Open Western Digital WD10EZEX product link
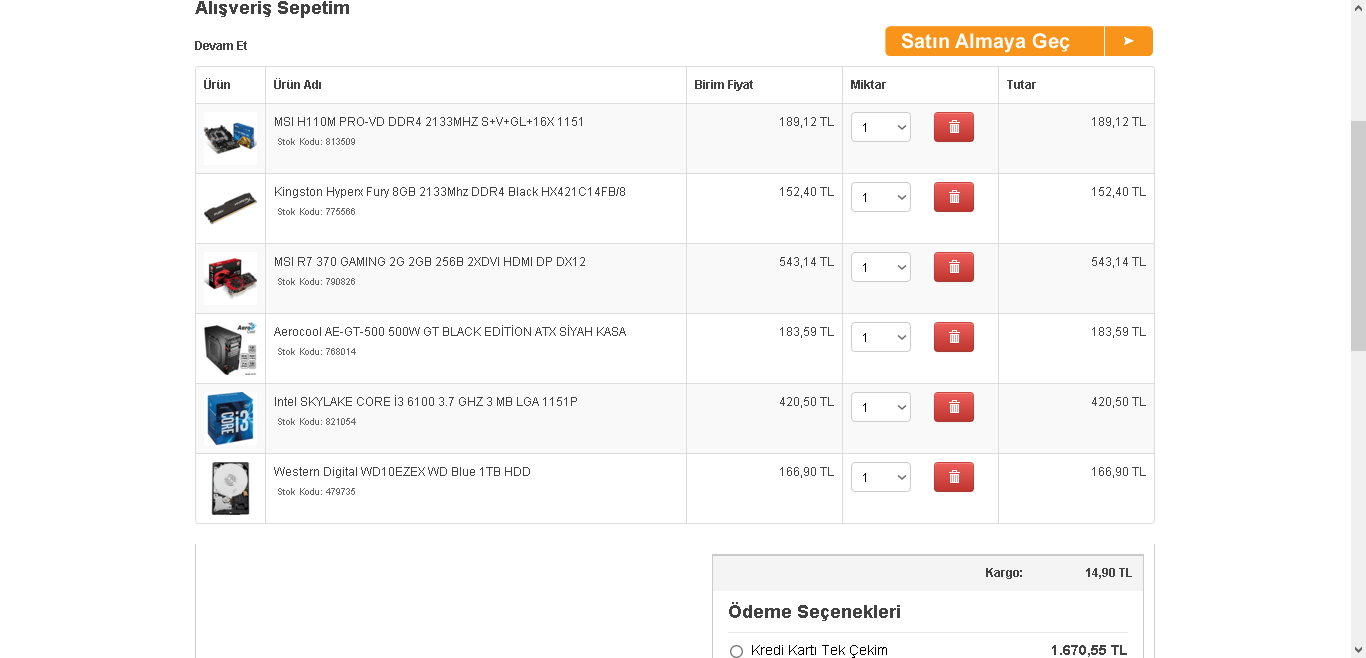Viewport: 1366px width, 658px height. (x=402, y=472)
